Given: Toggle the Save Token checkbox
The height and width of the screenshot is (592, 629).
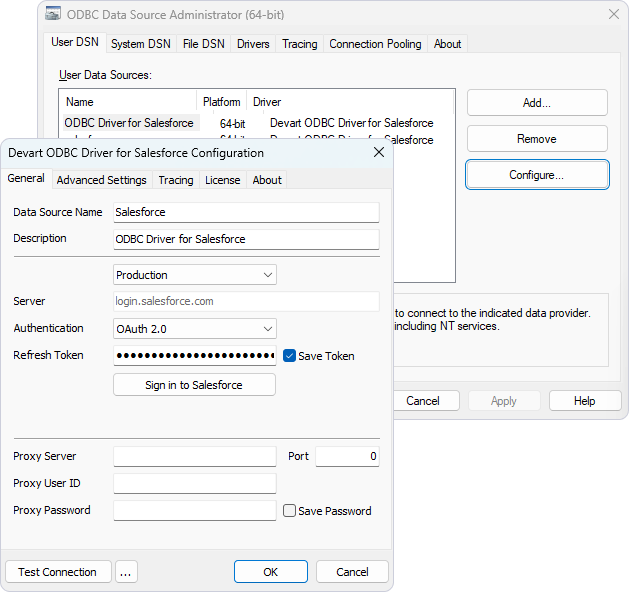Looking at the screenshot, I should (289, 356).
